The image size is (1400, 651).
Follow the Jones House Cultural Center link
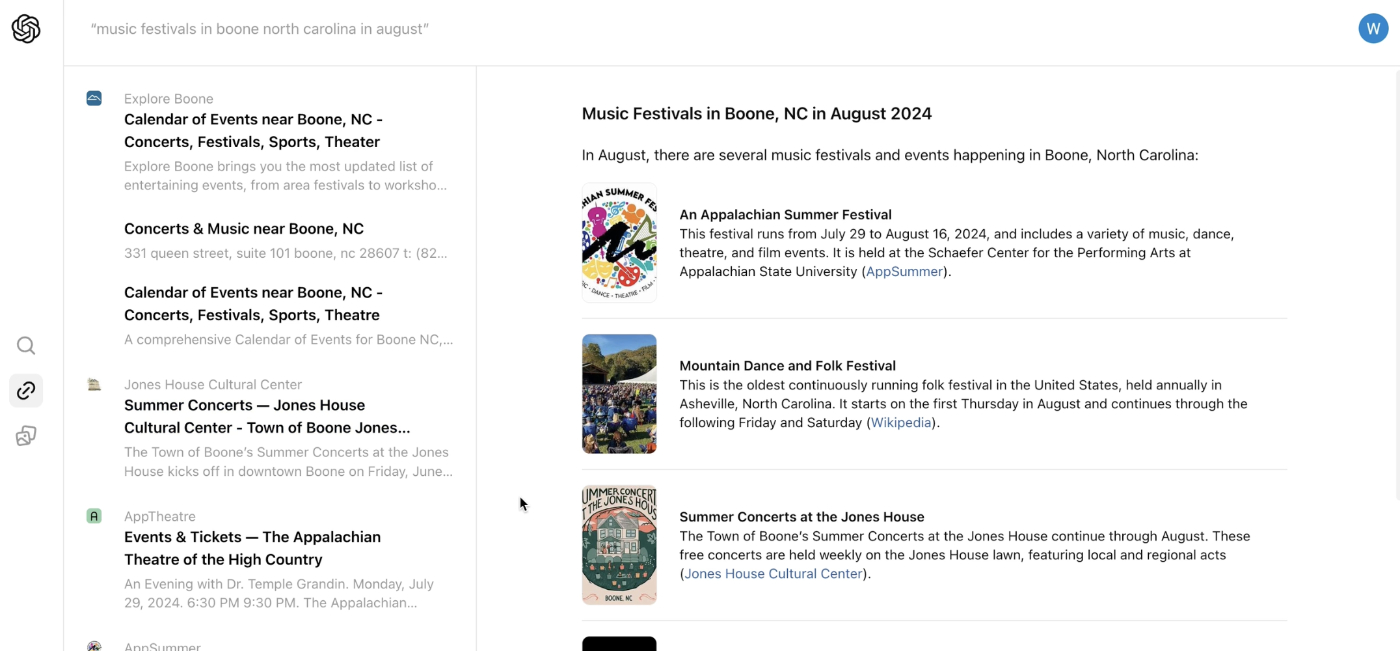tap(773, 574)
